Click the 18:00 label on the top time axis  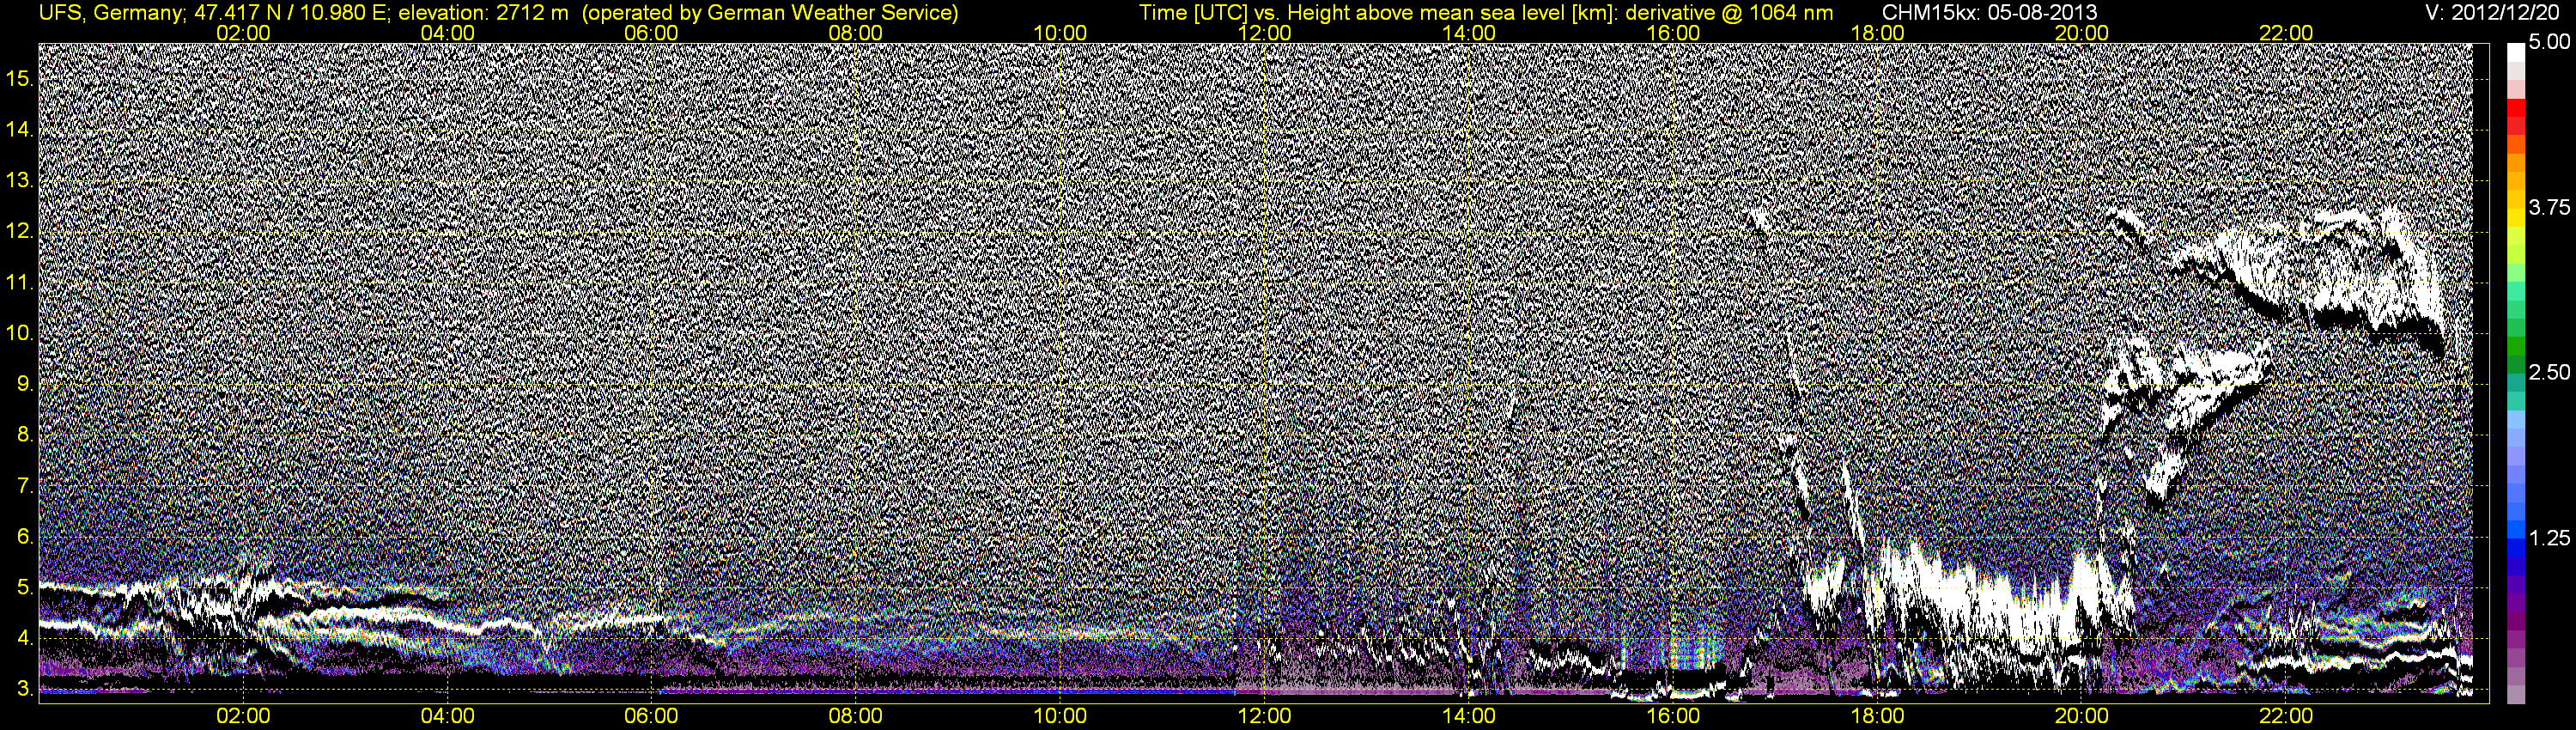[1877, 33]
